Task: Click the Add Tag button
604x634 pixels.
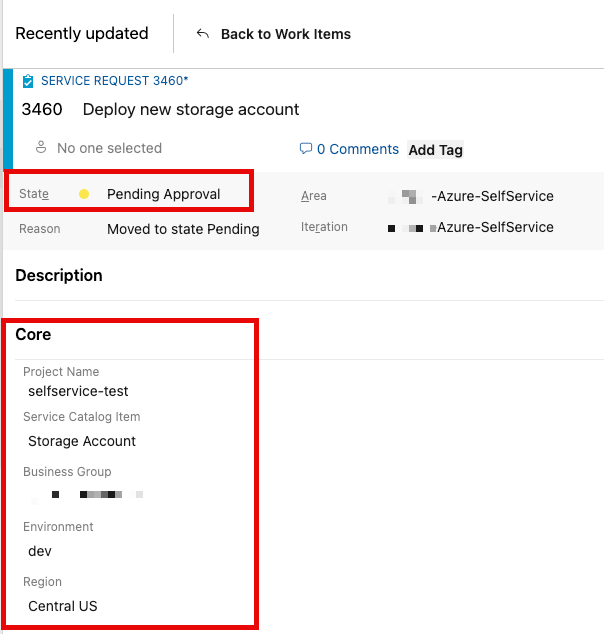Action: click(435, 150)
